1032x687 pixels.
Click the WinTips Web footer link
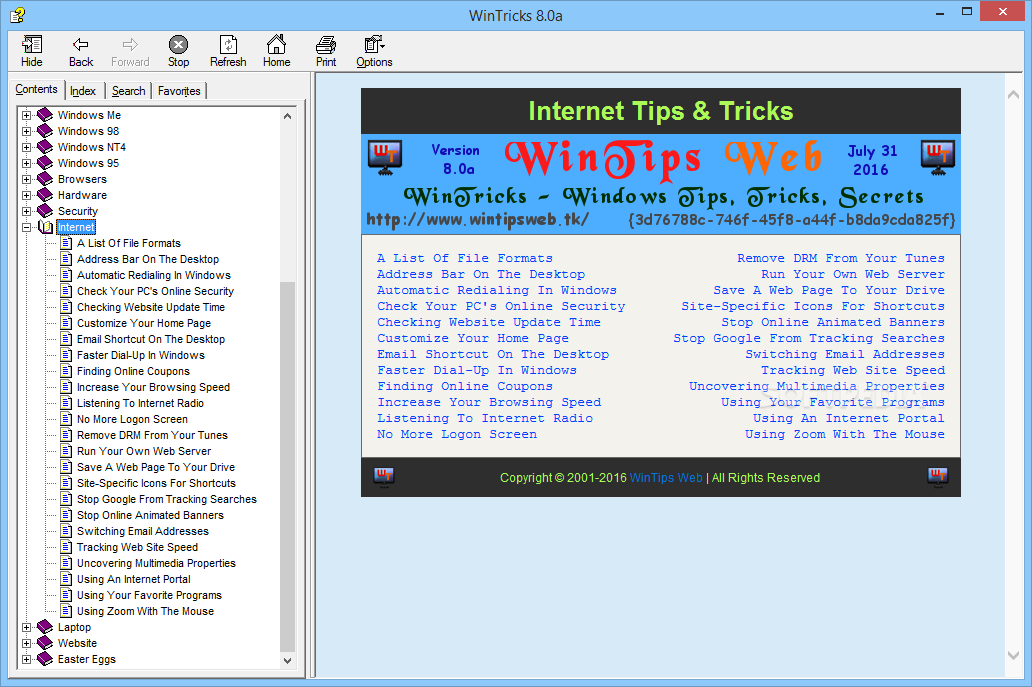[x=666, y=478]
